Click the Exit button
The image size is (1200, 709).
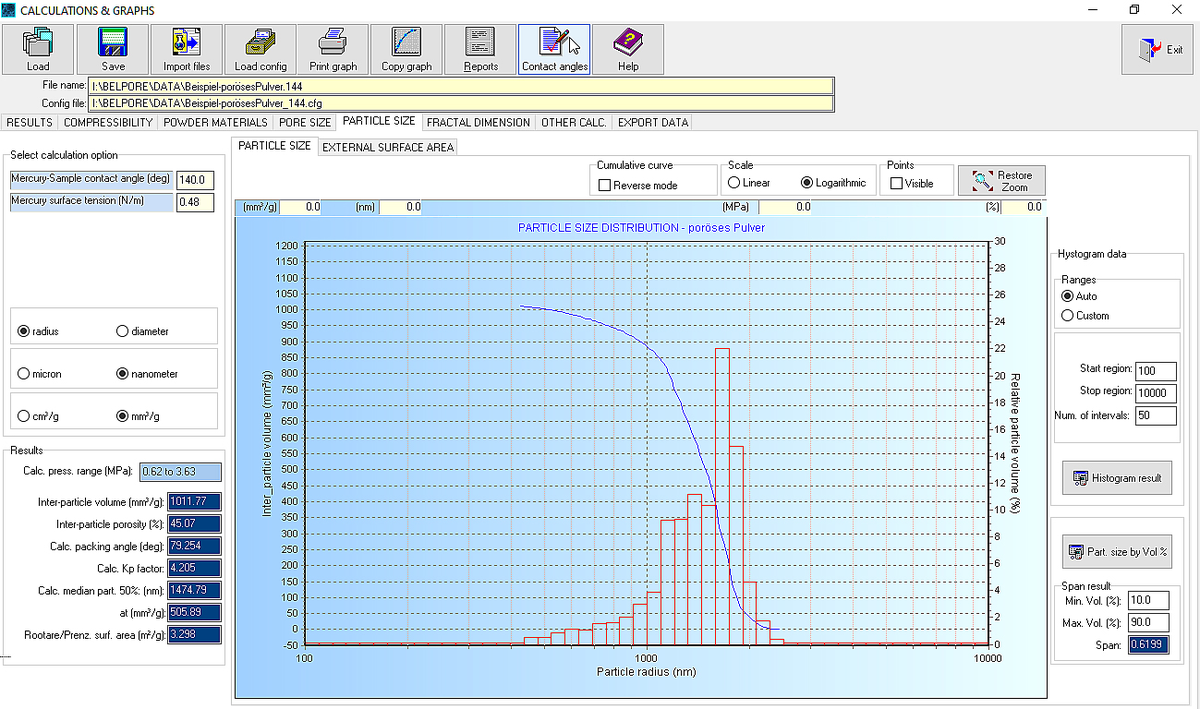(x=1159, y=49)
